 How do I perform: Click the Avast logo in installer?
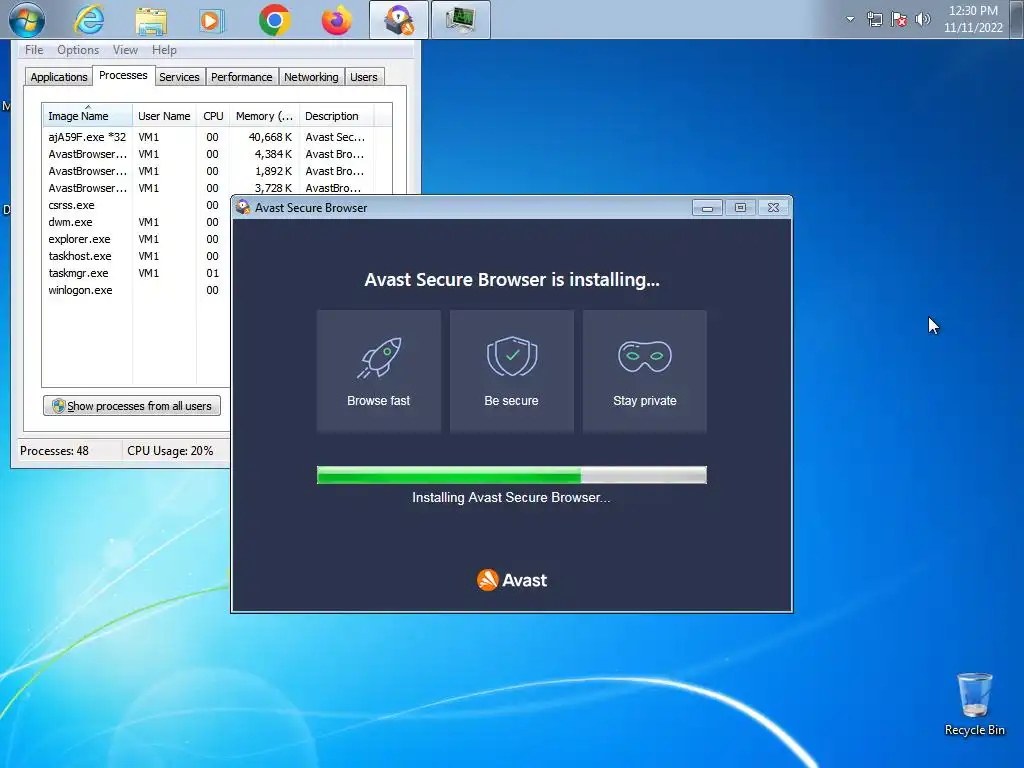(512, 580)
